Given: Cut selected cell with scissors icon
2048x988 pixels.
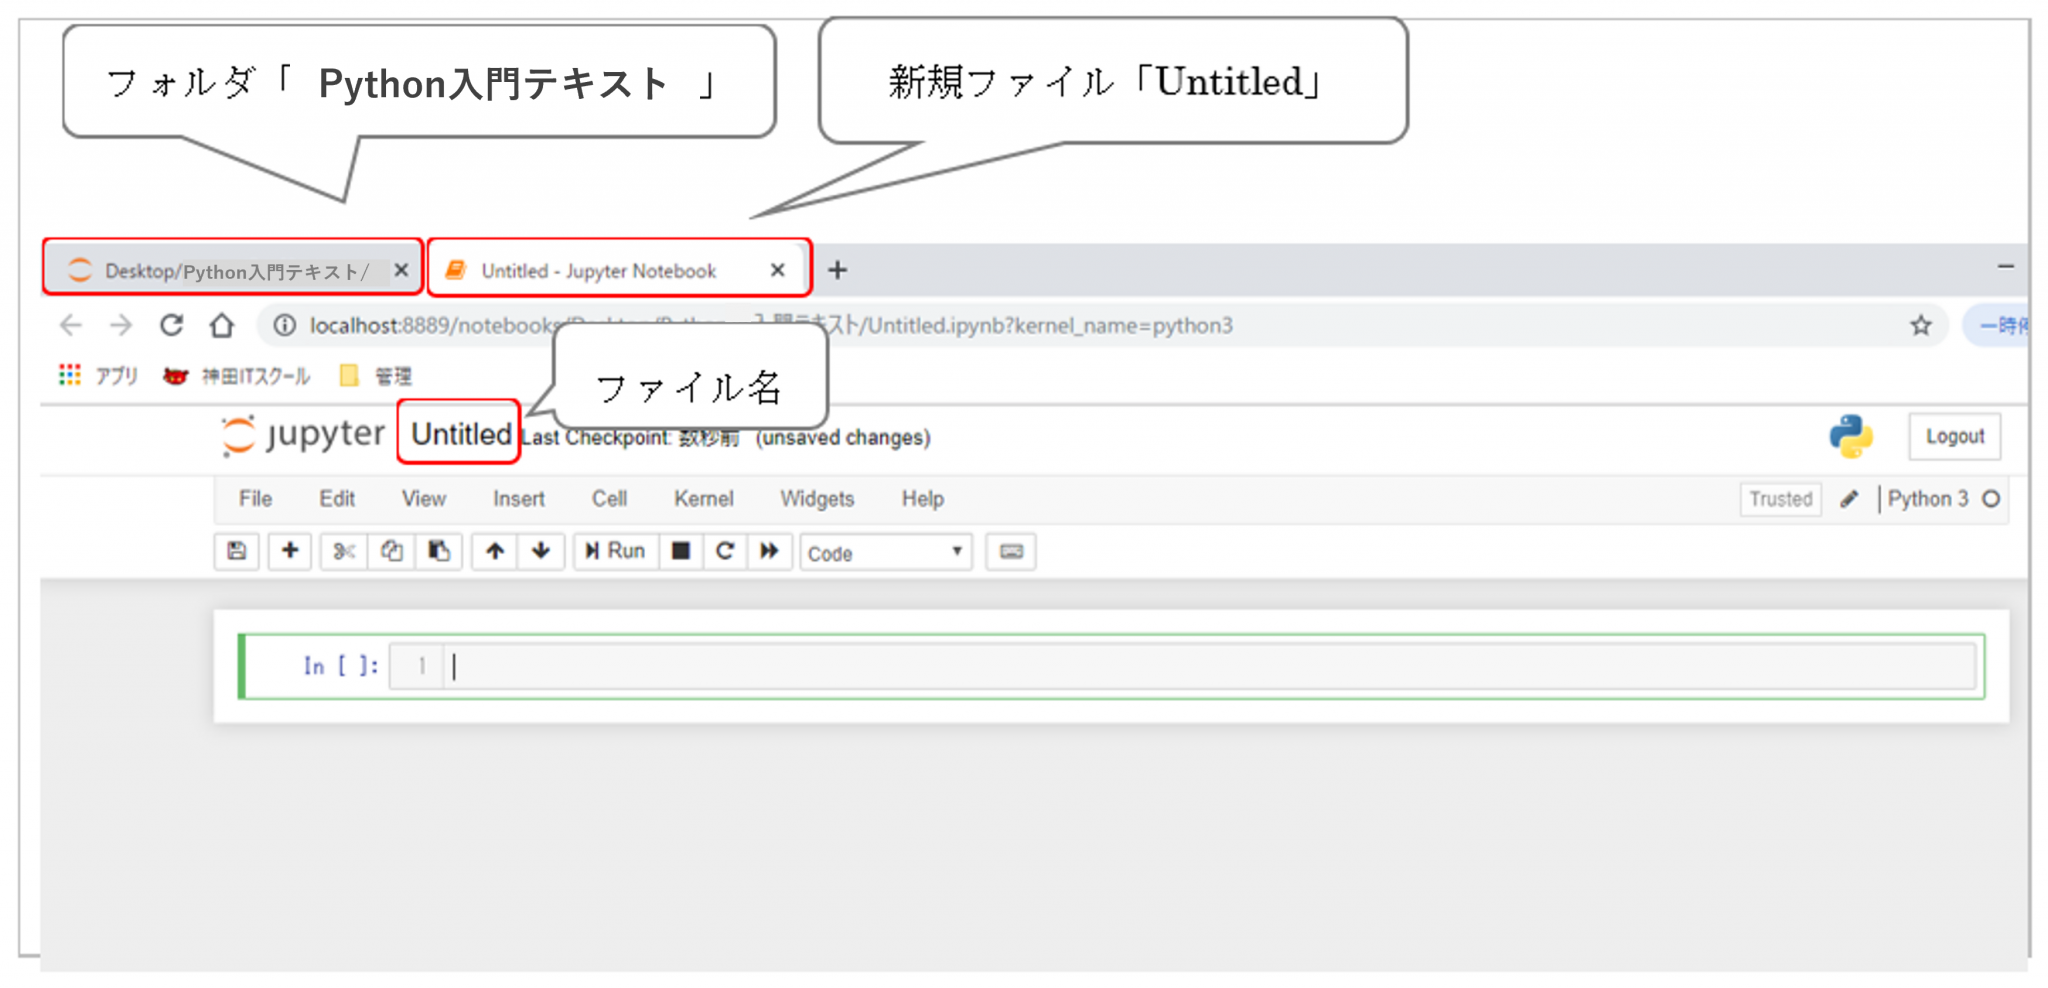Looking at the screenshot, I should pyautogui.click(x=344, y=551).
